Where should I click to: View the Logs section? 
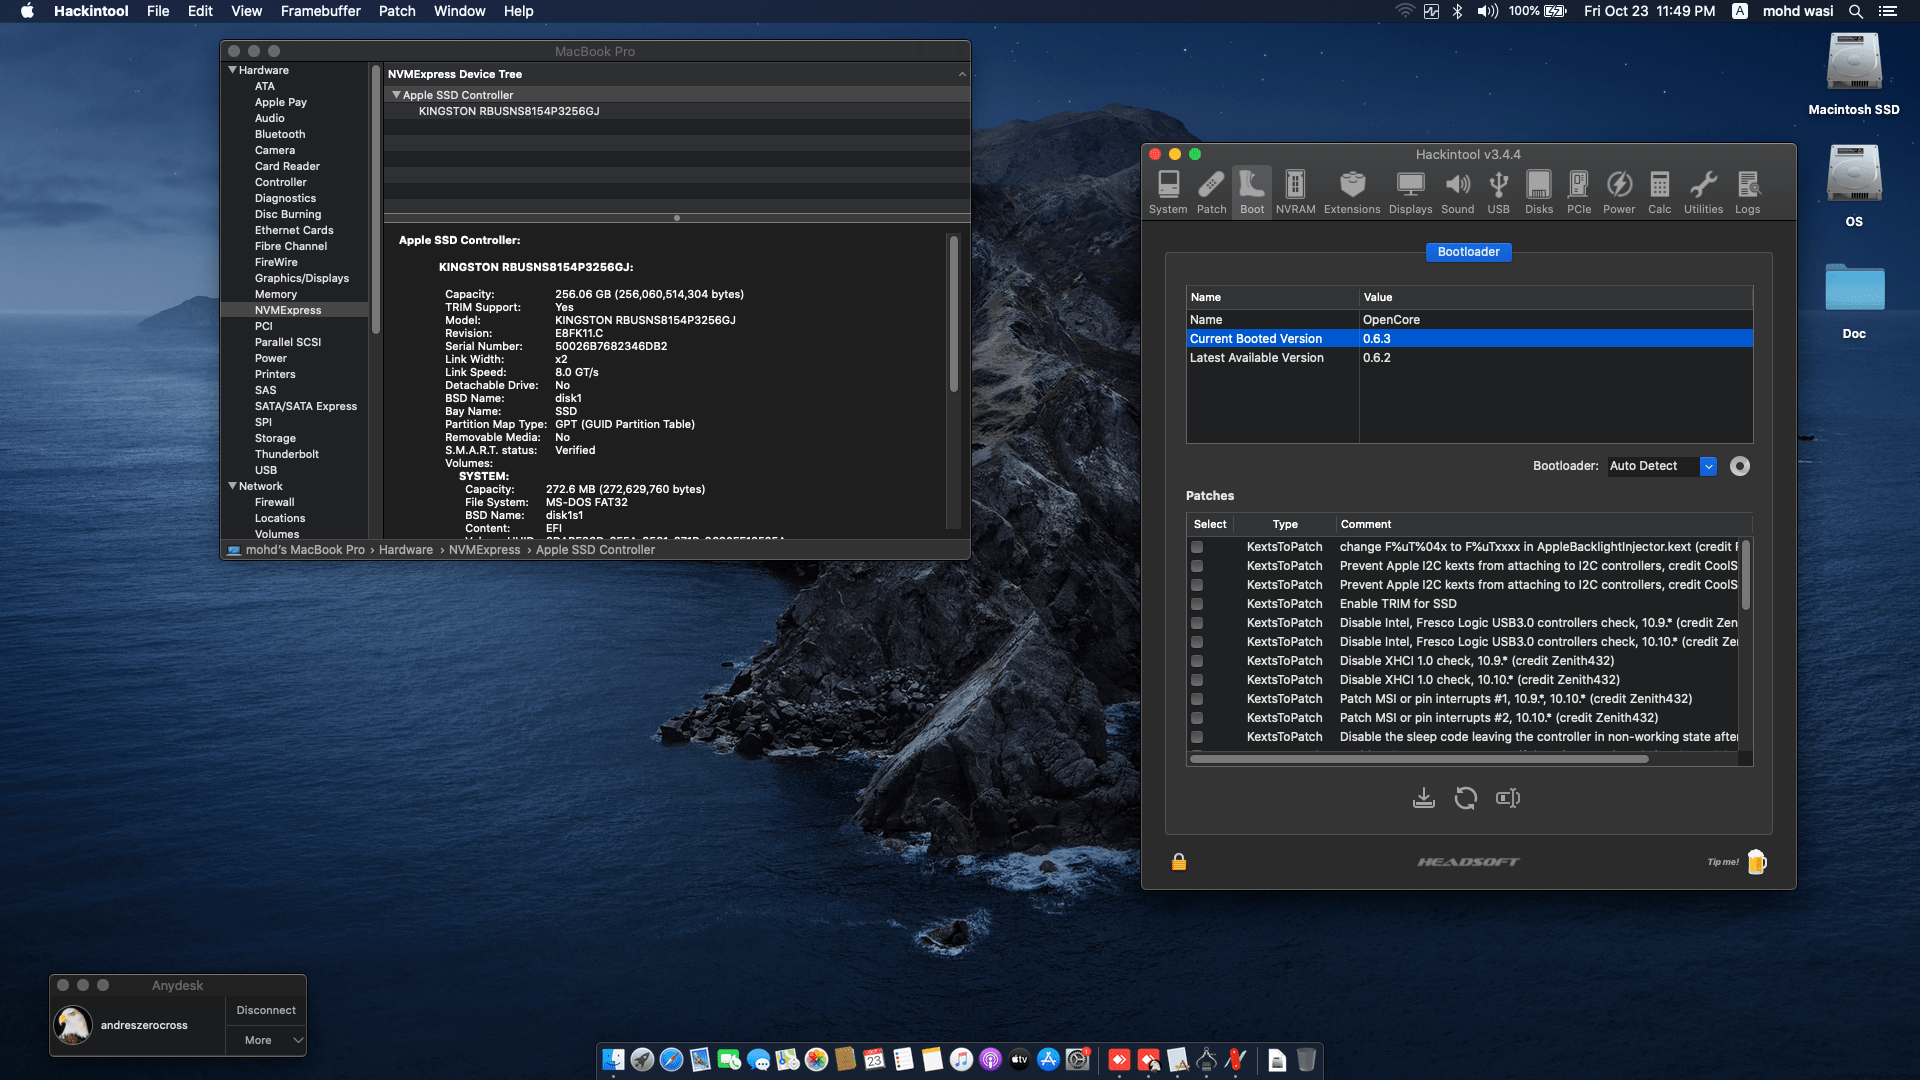1747,191
